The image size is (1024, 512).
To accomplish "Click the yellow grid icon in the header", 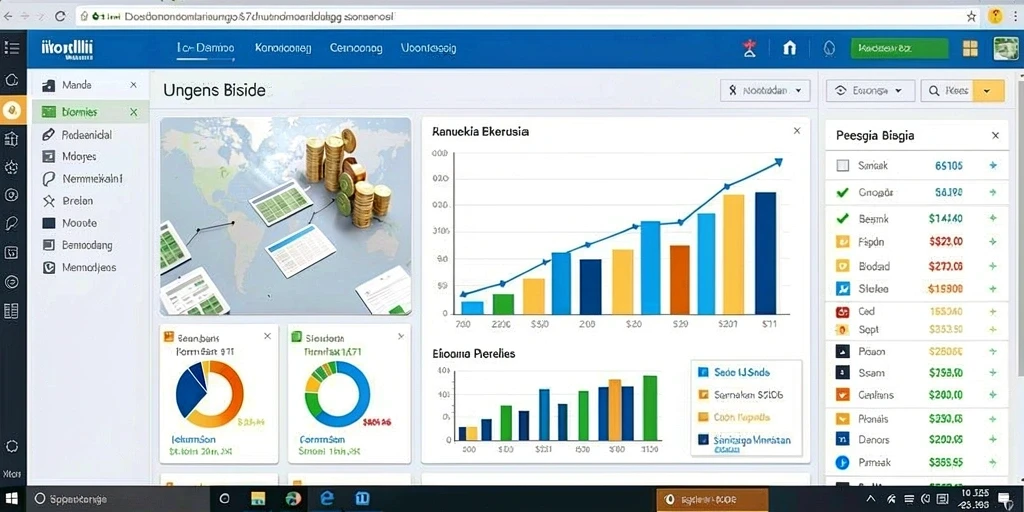I will point(970,48).
